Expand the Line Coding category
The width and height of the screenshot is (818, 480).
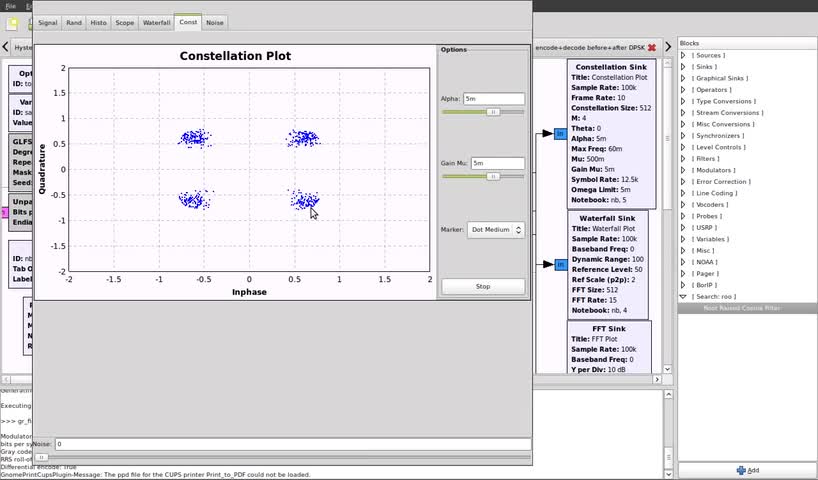[x=683, y=193]
